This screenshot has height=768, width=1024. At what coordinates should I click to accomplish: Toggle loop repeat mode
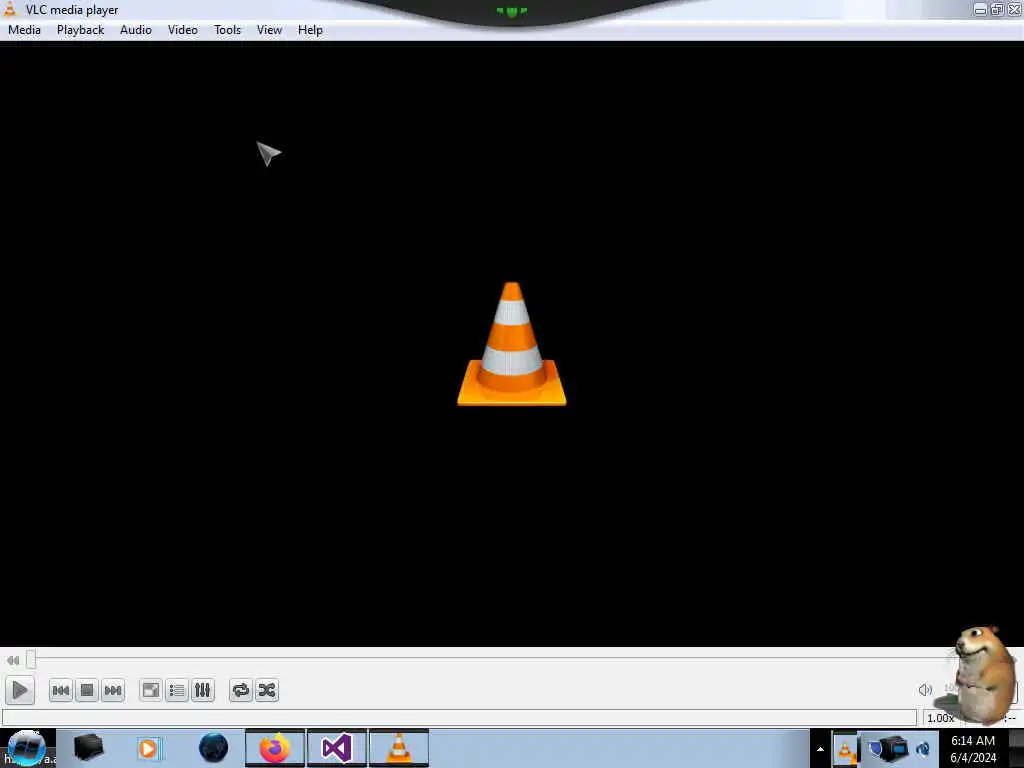click(x=240, y=690)
